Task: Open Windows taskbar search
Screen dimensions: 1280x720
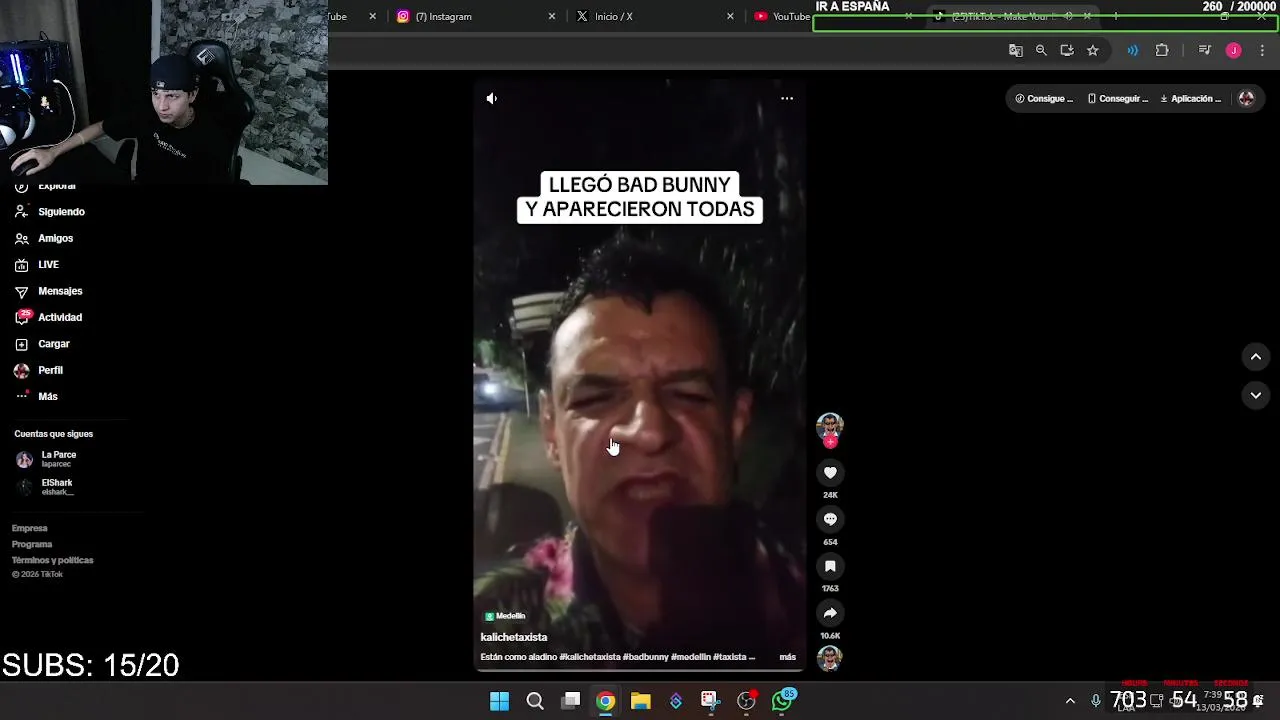Action: click(535, 701)
